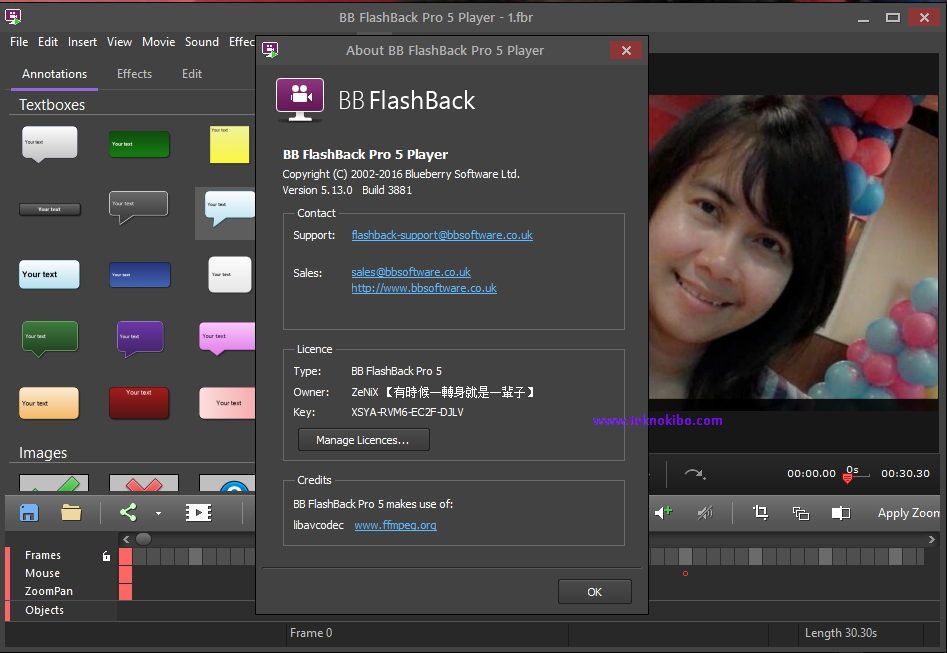Viewport: 947px width, 653px height.
Task: Switch to the Effects tab
Action: tap(134, 74)
